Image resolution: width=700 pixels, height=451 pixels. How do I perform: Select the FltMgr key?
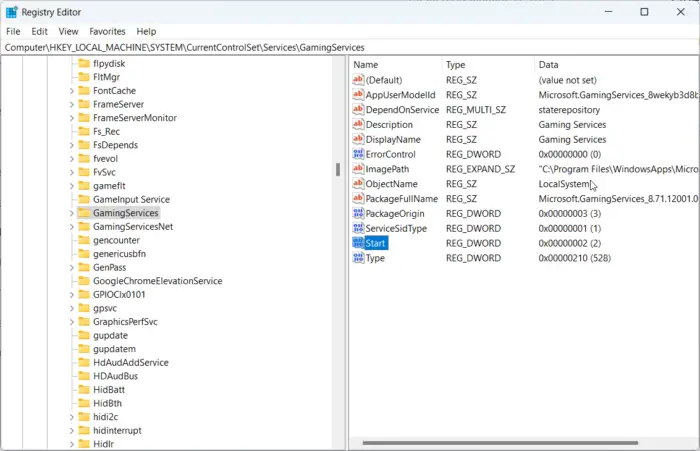(106, 77)
